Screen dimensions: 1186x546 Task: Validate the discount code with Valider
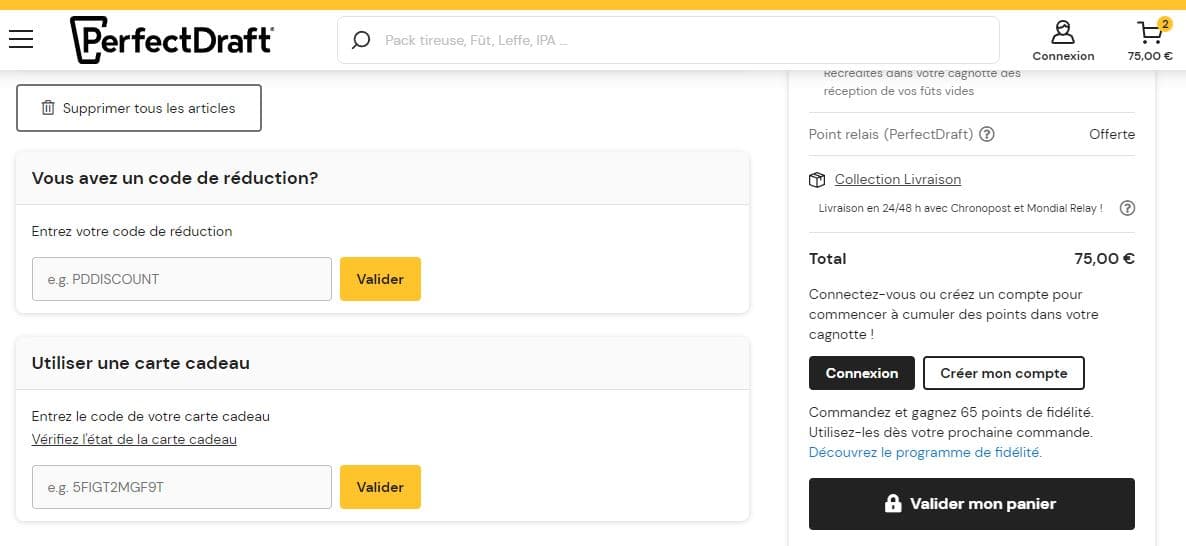tap(380, 279)
